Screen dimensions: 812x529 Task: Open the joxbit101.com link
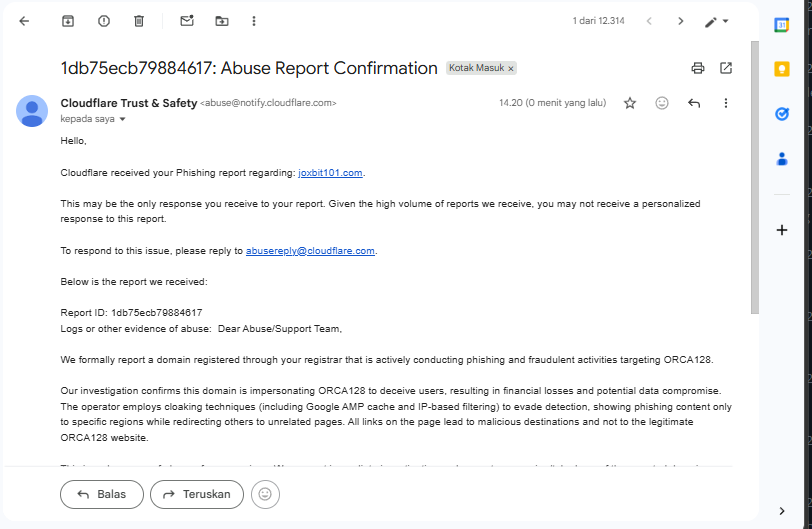point(330,173)
